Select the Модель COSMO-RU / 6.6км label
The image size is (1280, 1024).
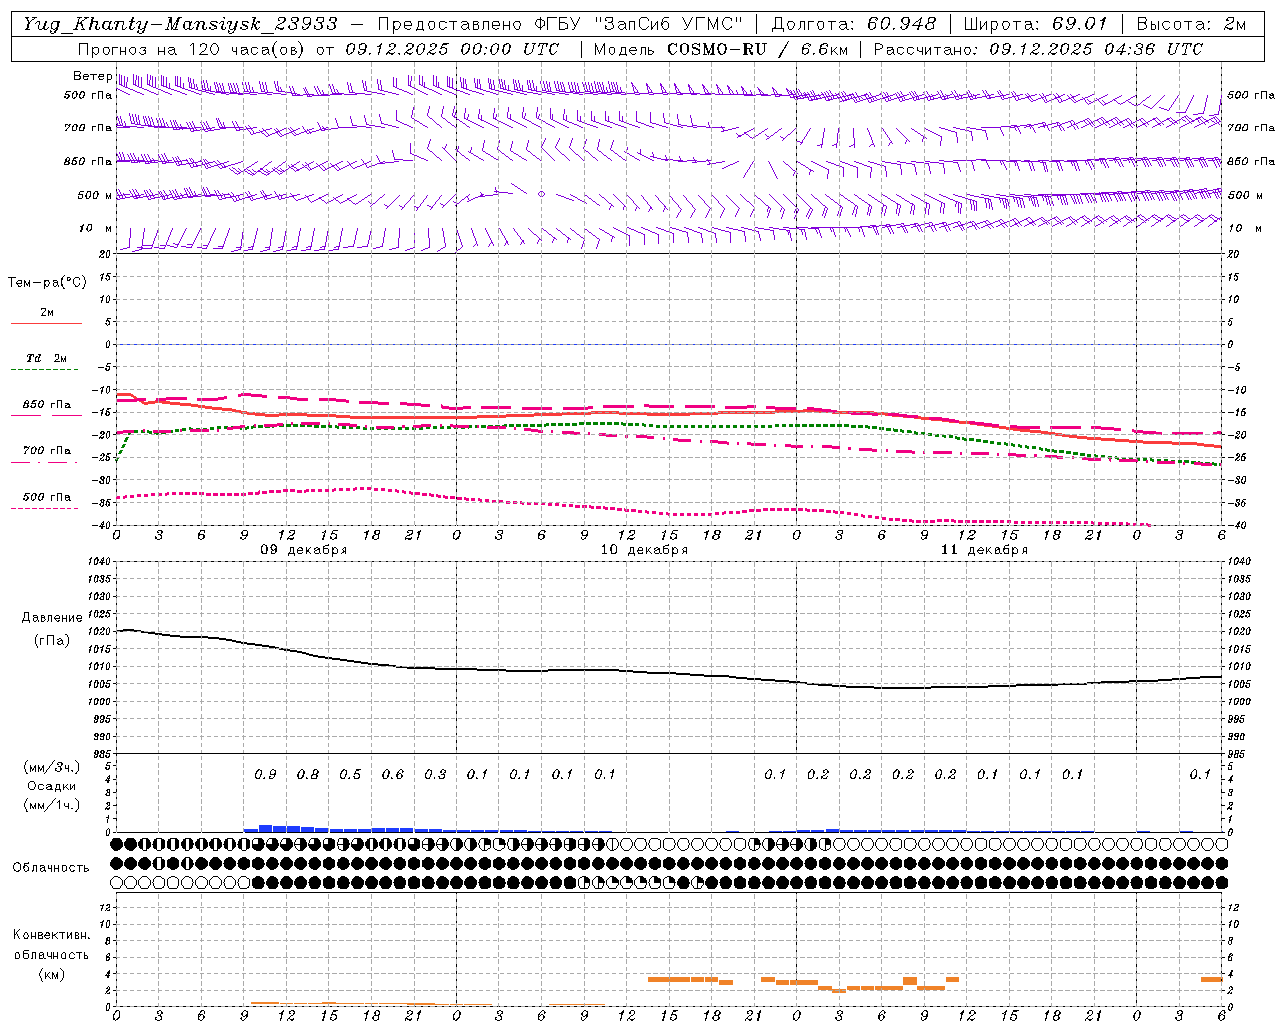[x=720, y=49]
